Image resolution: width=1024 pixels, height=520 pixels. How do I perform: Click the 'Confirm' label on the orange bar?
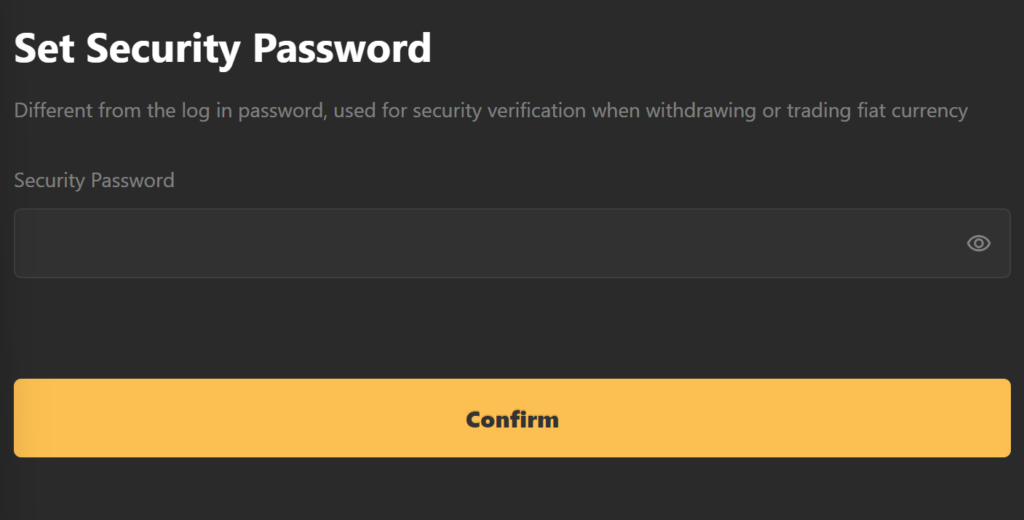(x=512, y=419)
